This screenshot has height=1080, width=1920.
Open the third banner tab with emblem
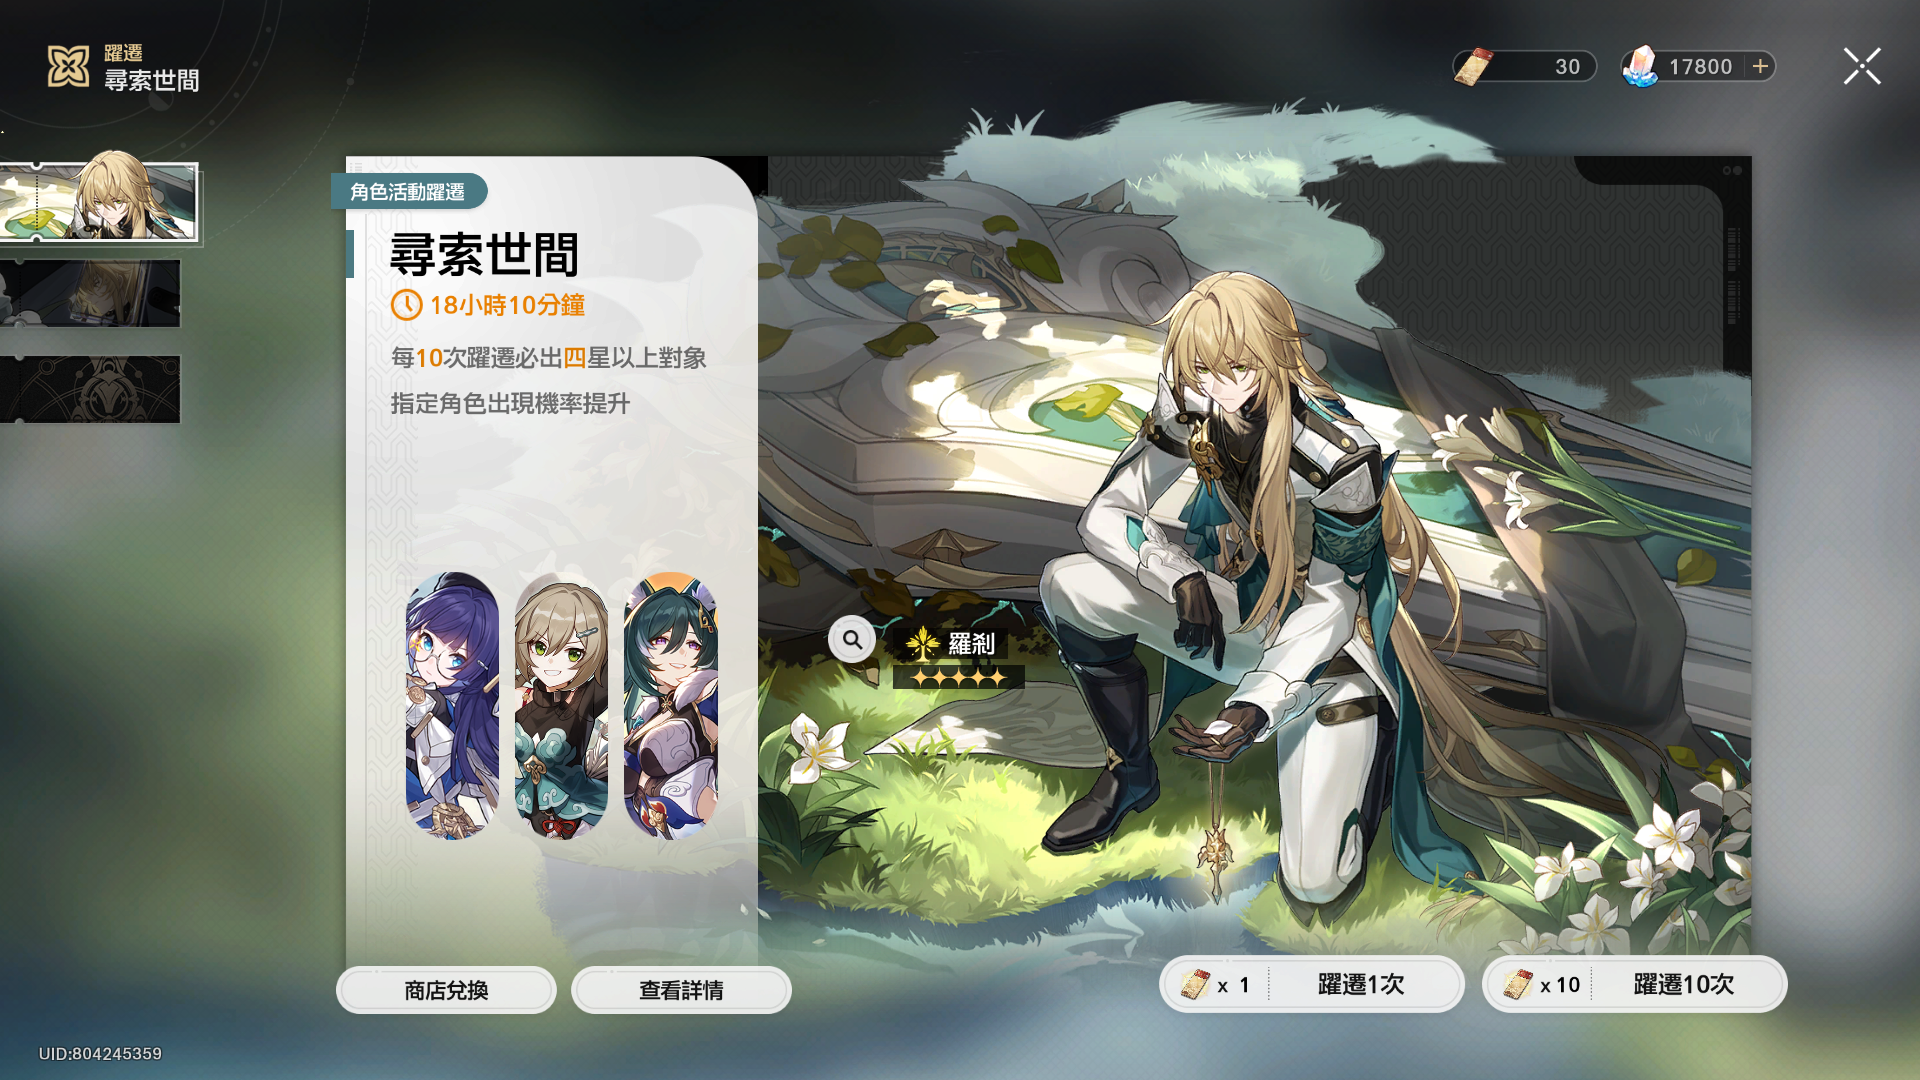90,389
